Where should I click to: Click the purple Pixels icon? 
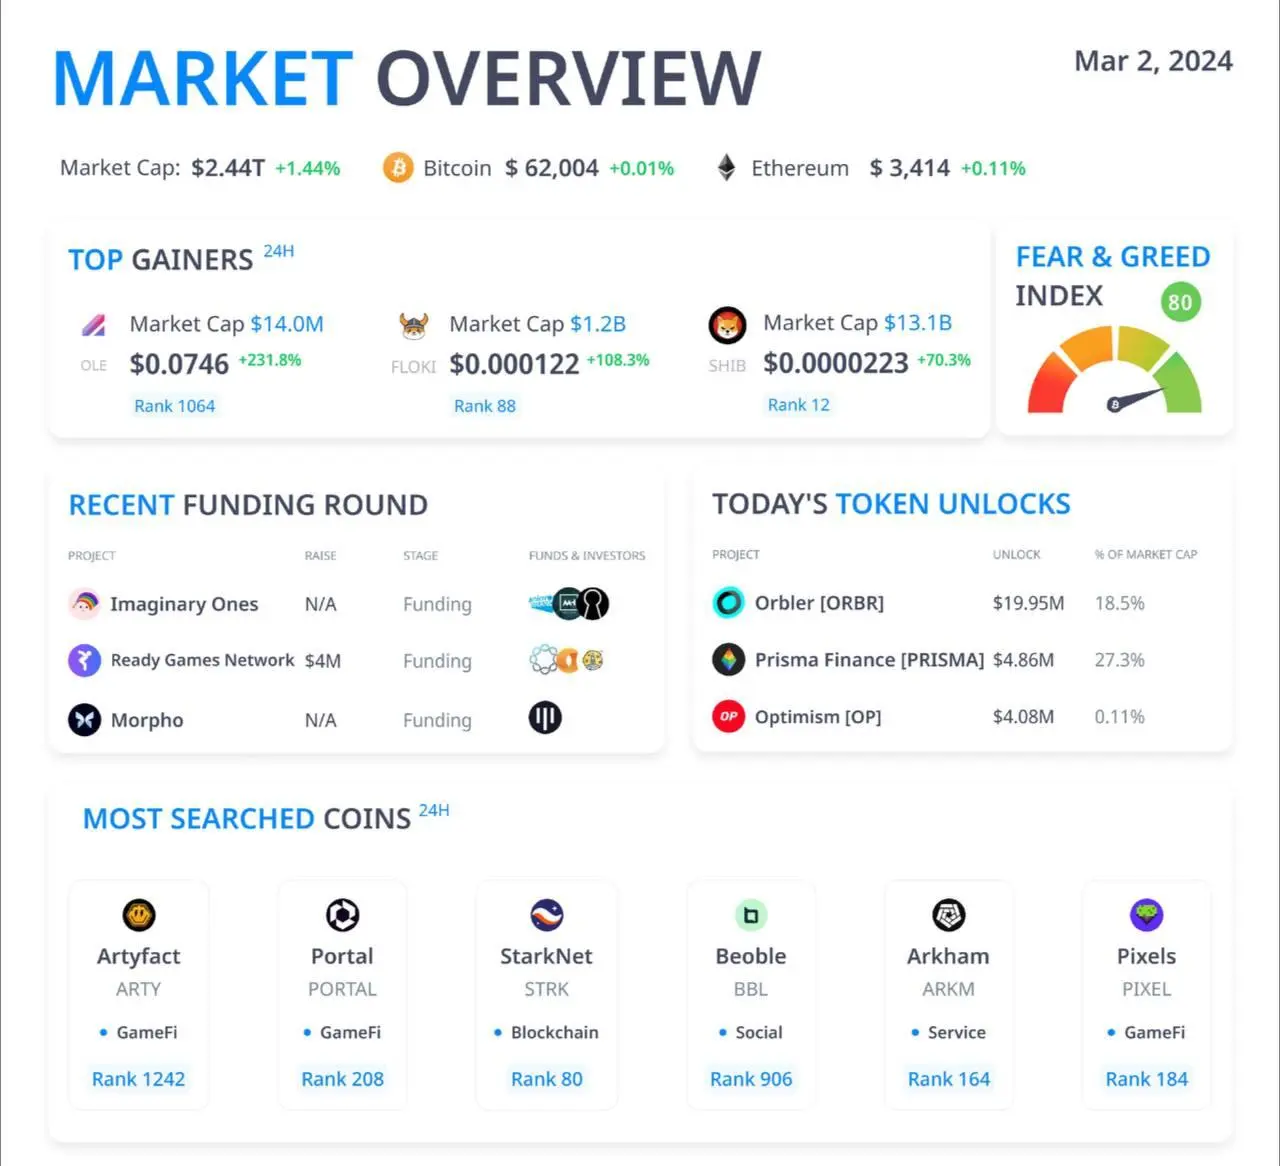(x=1147, y=915)
